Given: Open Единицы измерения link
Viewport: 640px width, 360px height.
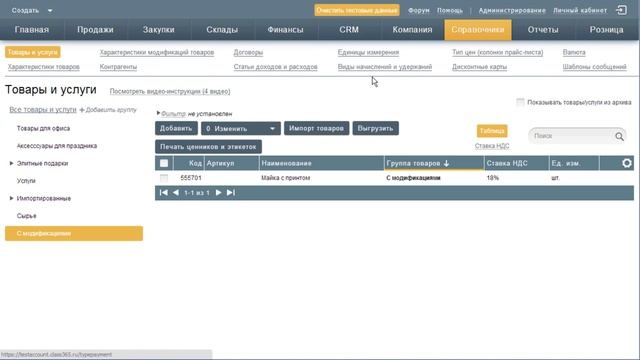Looking at the screenshot, I should pos(368,53).
